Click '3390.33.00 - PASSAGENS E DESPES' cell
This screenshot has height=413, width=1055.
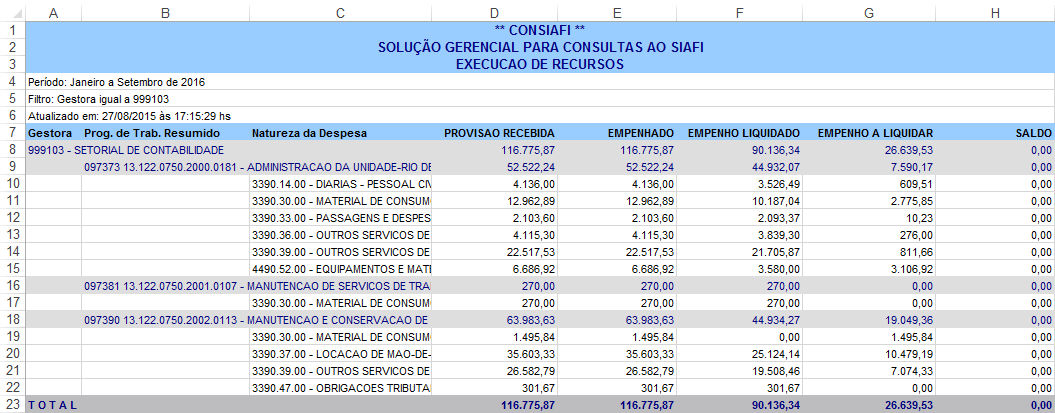[x=340, y=217]
